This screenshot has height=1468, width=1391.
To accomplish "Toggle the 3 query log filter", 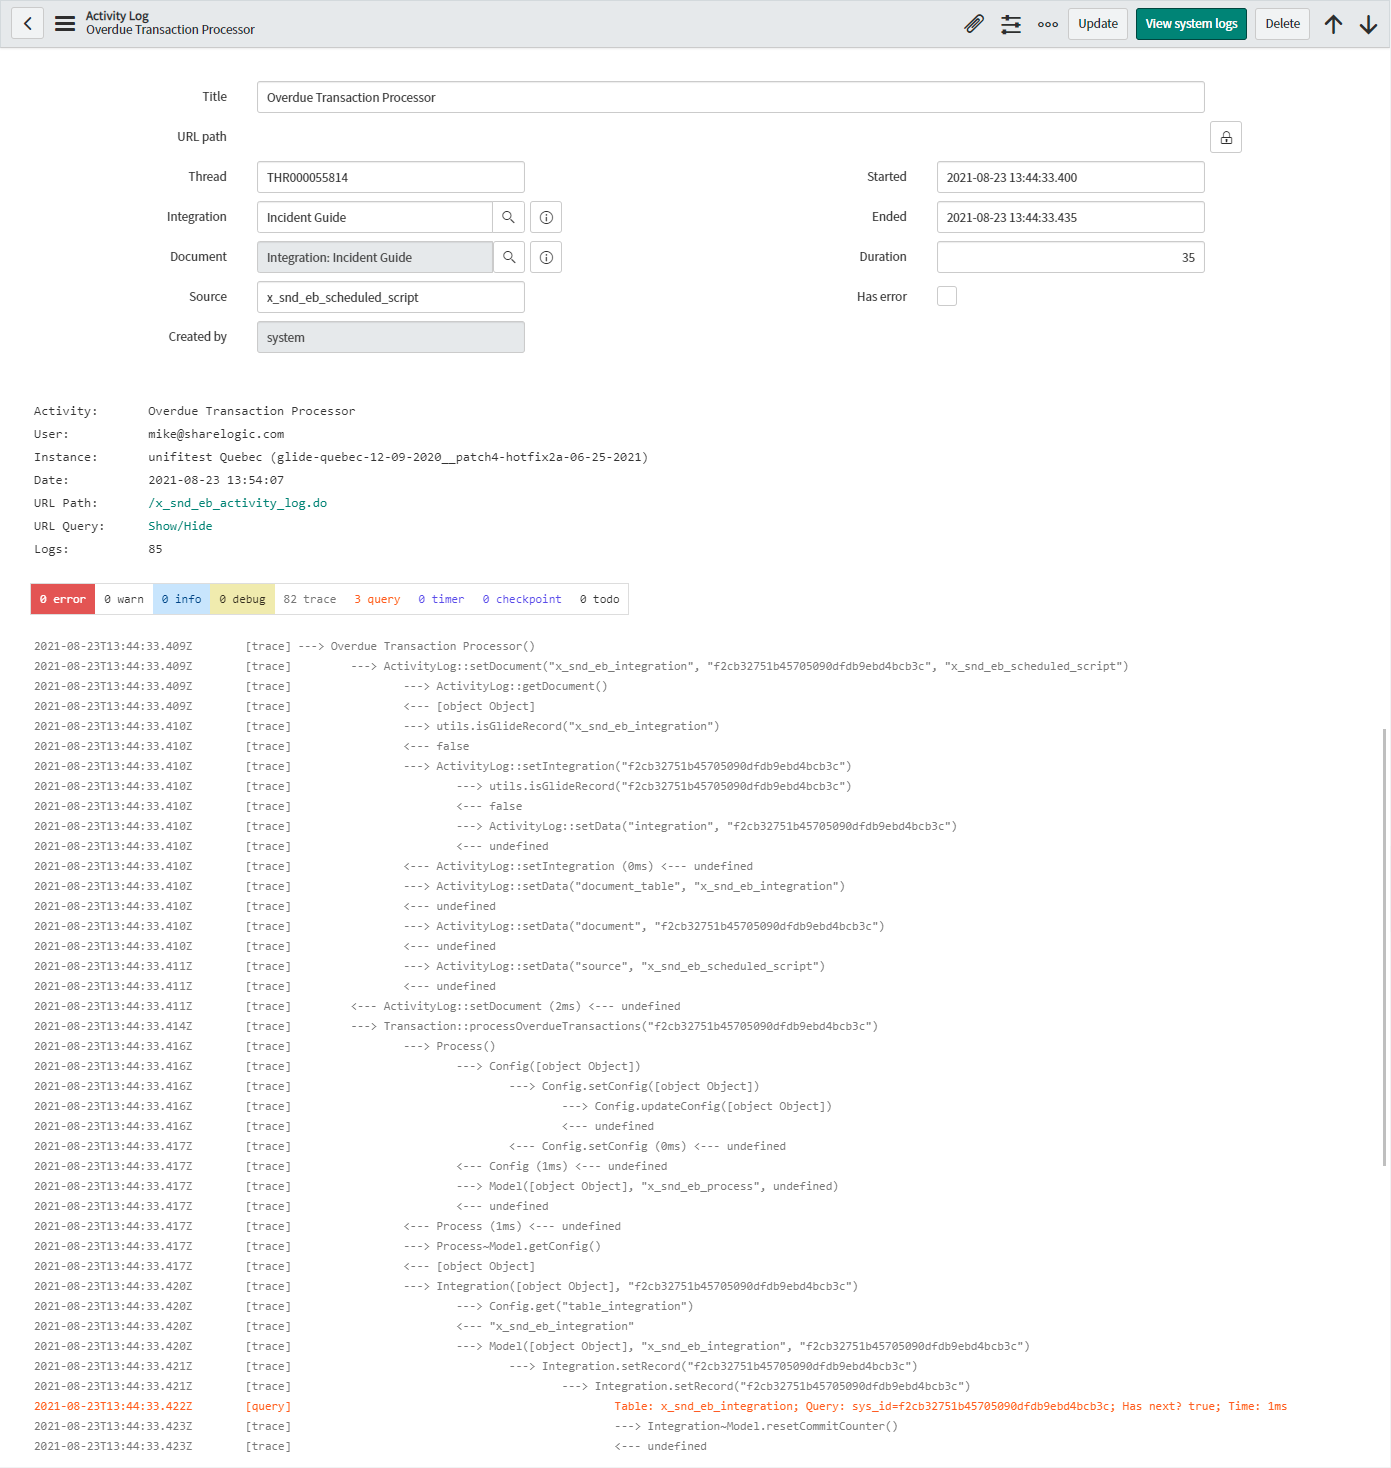I will [377, 599].
